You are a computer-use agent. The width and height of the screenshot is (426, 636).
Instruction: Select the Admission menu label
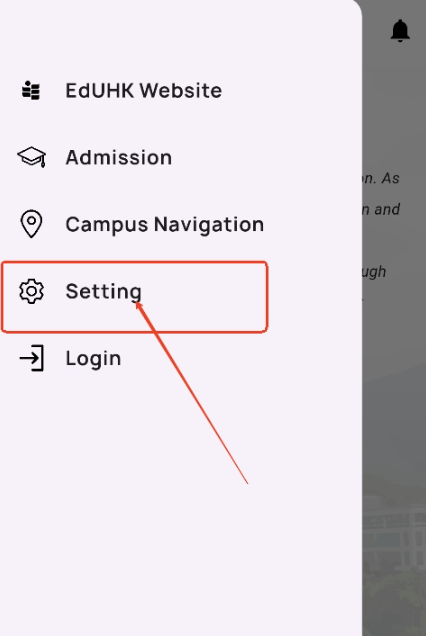(119, 157)
